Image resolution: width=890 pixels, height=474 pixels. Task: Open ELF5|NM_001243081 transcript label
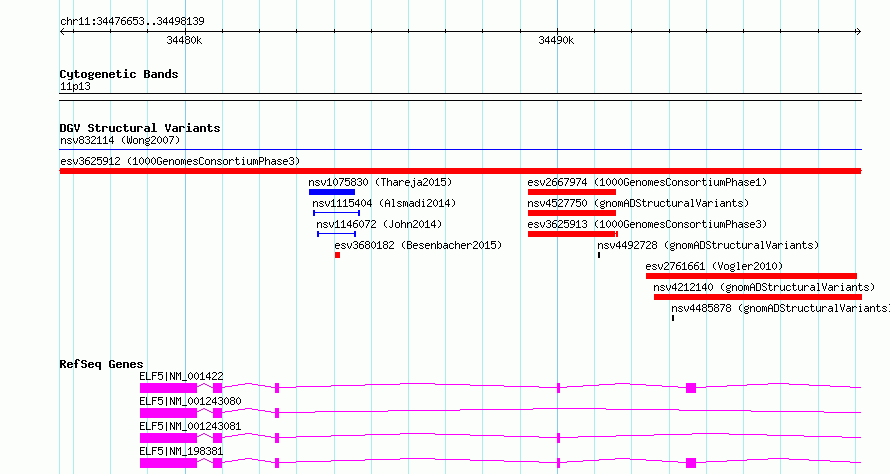coord(190,426)
